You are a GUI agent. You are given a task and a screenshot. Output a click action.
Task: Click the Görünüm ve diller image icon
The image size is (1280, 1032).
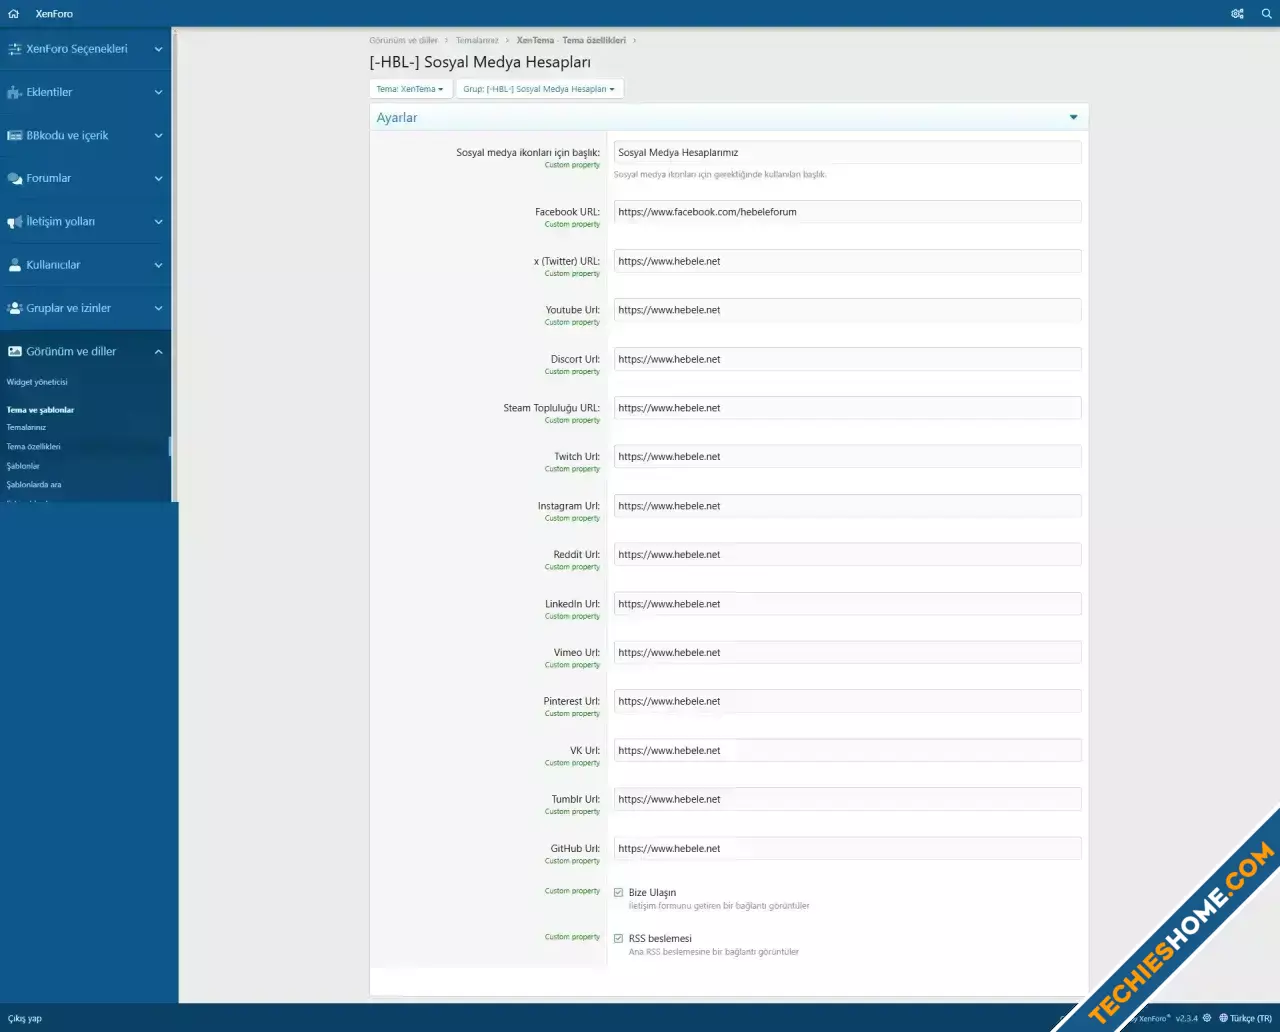coord(15,351)
